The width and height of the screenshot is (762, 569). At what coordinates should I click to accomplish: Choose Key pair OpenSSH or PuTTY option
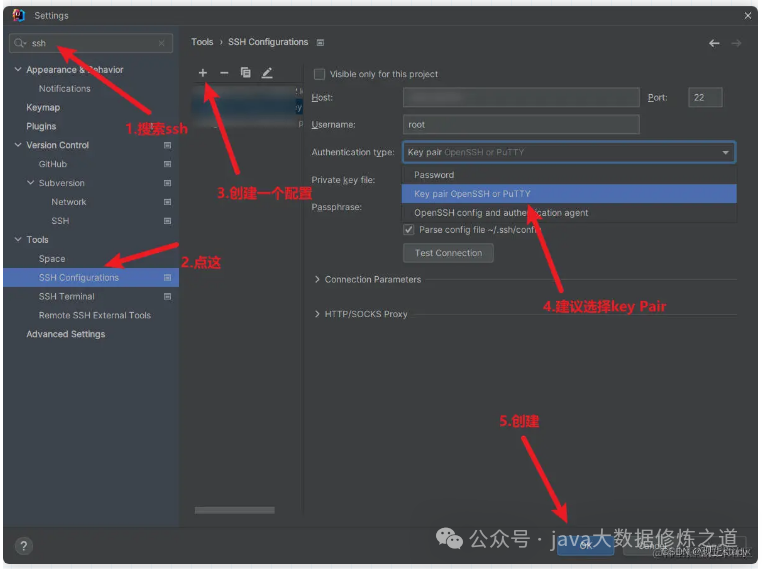coord(569,193)
